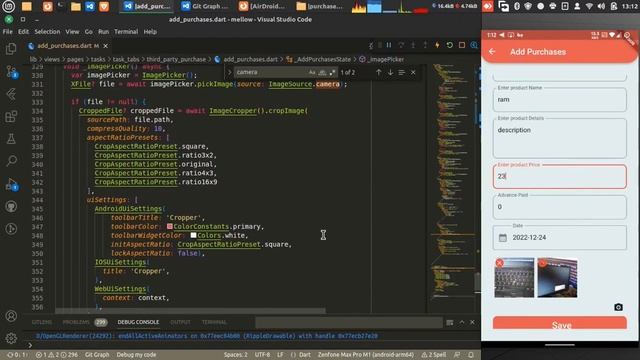Click 'Debug my code' in the status bar
The width and height of the screenshot is (640, 360).
coord(136,355)
